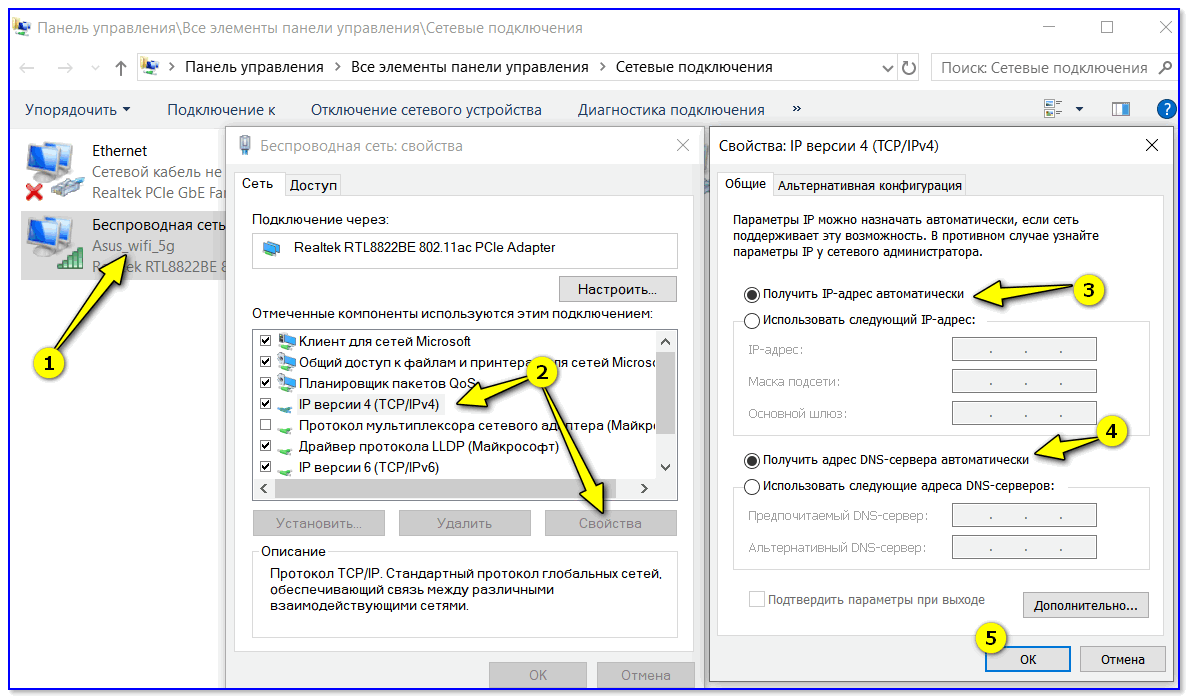Viewport: 1188px width, 698px height.
Task: Switch to the 'Общие' tab
Action: point(746,184)
